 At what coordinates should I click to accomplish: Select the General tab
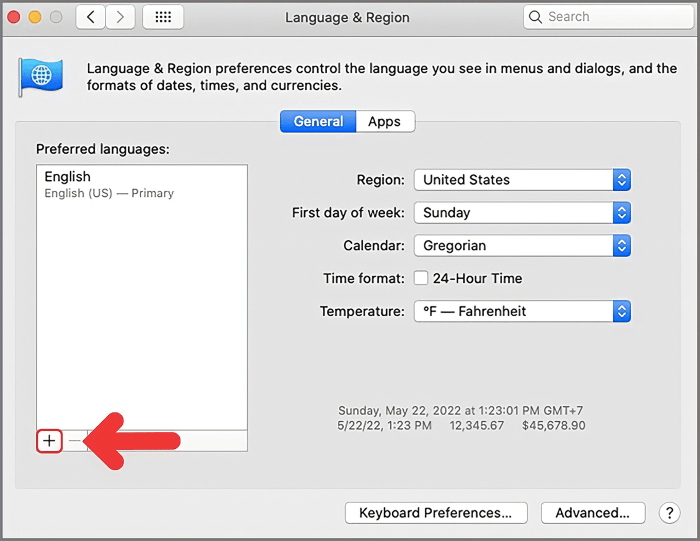point(318,122)
